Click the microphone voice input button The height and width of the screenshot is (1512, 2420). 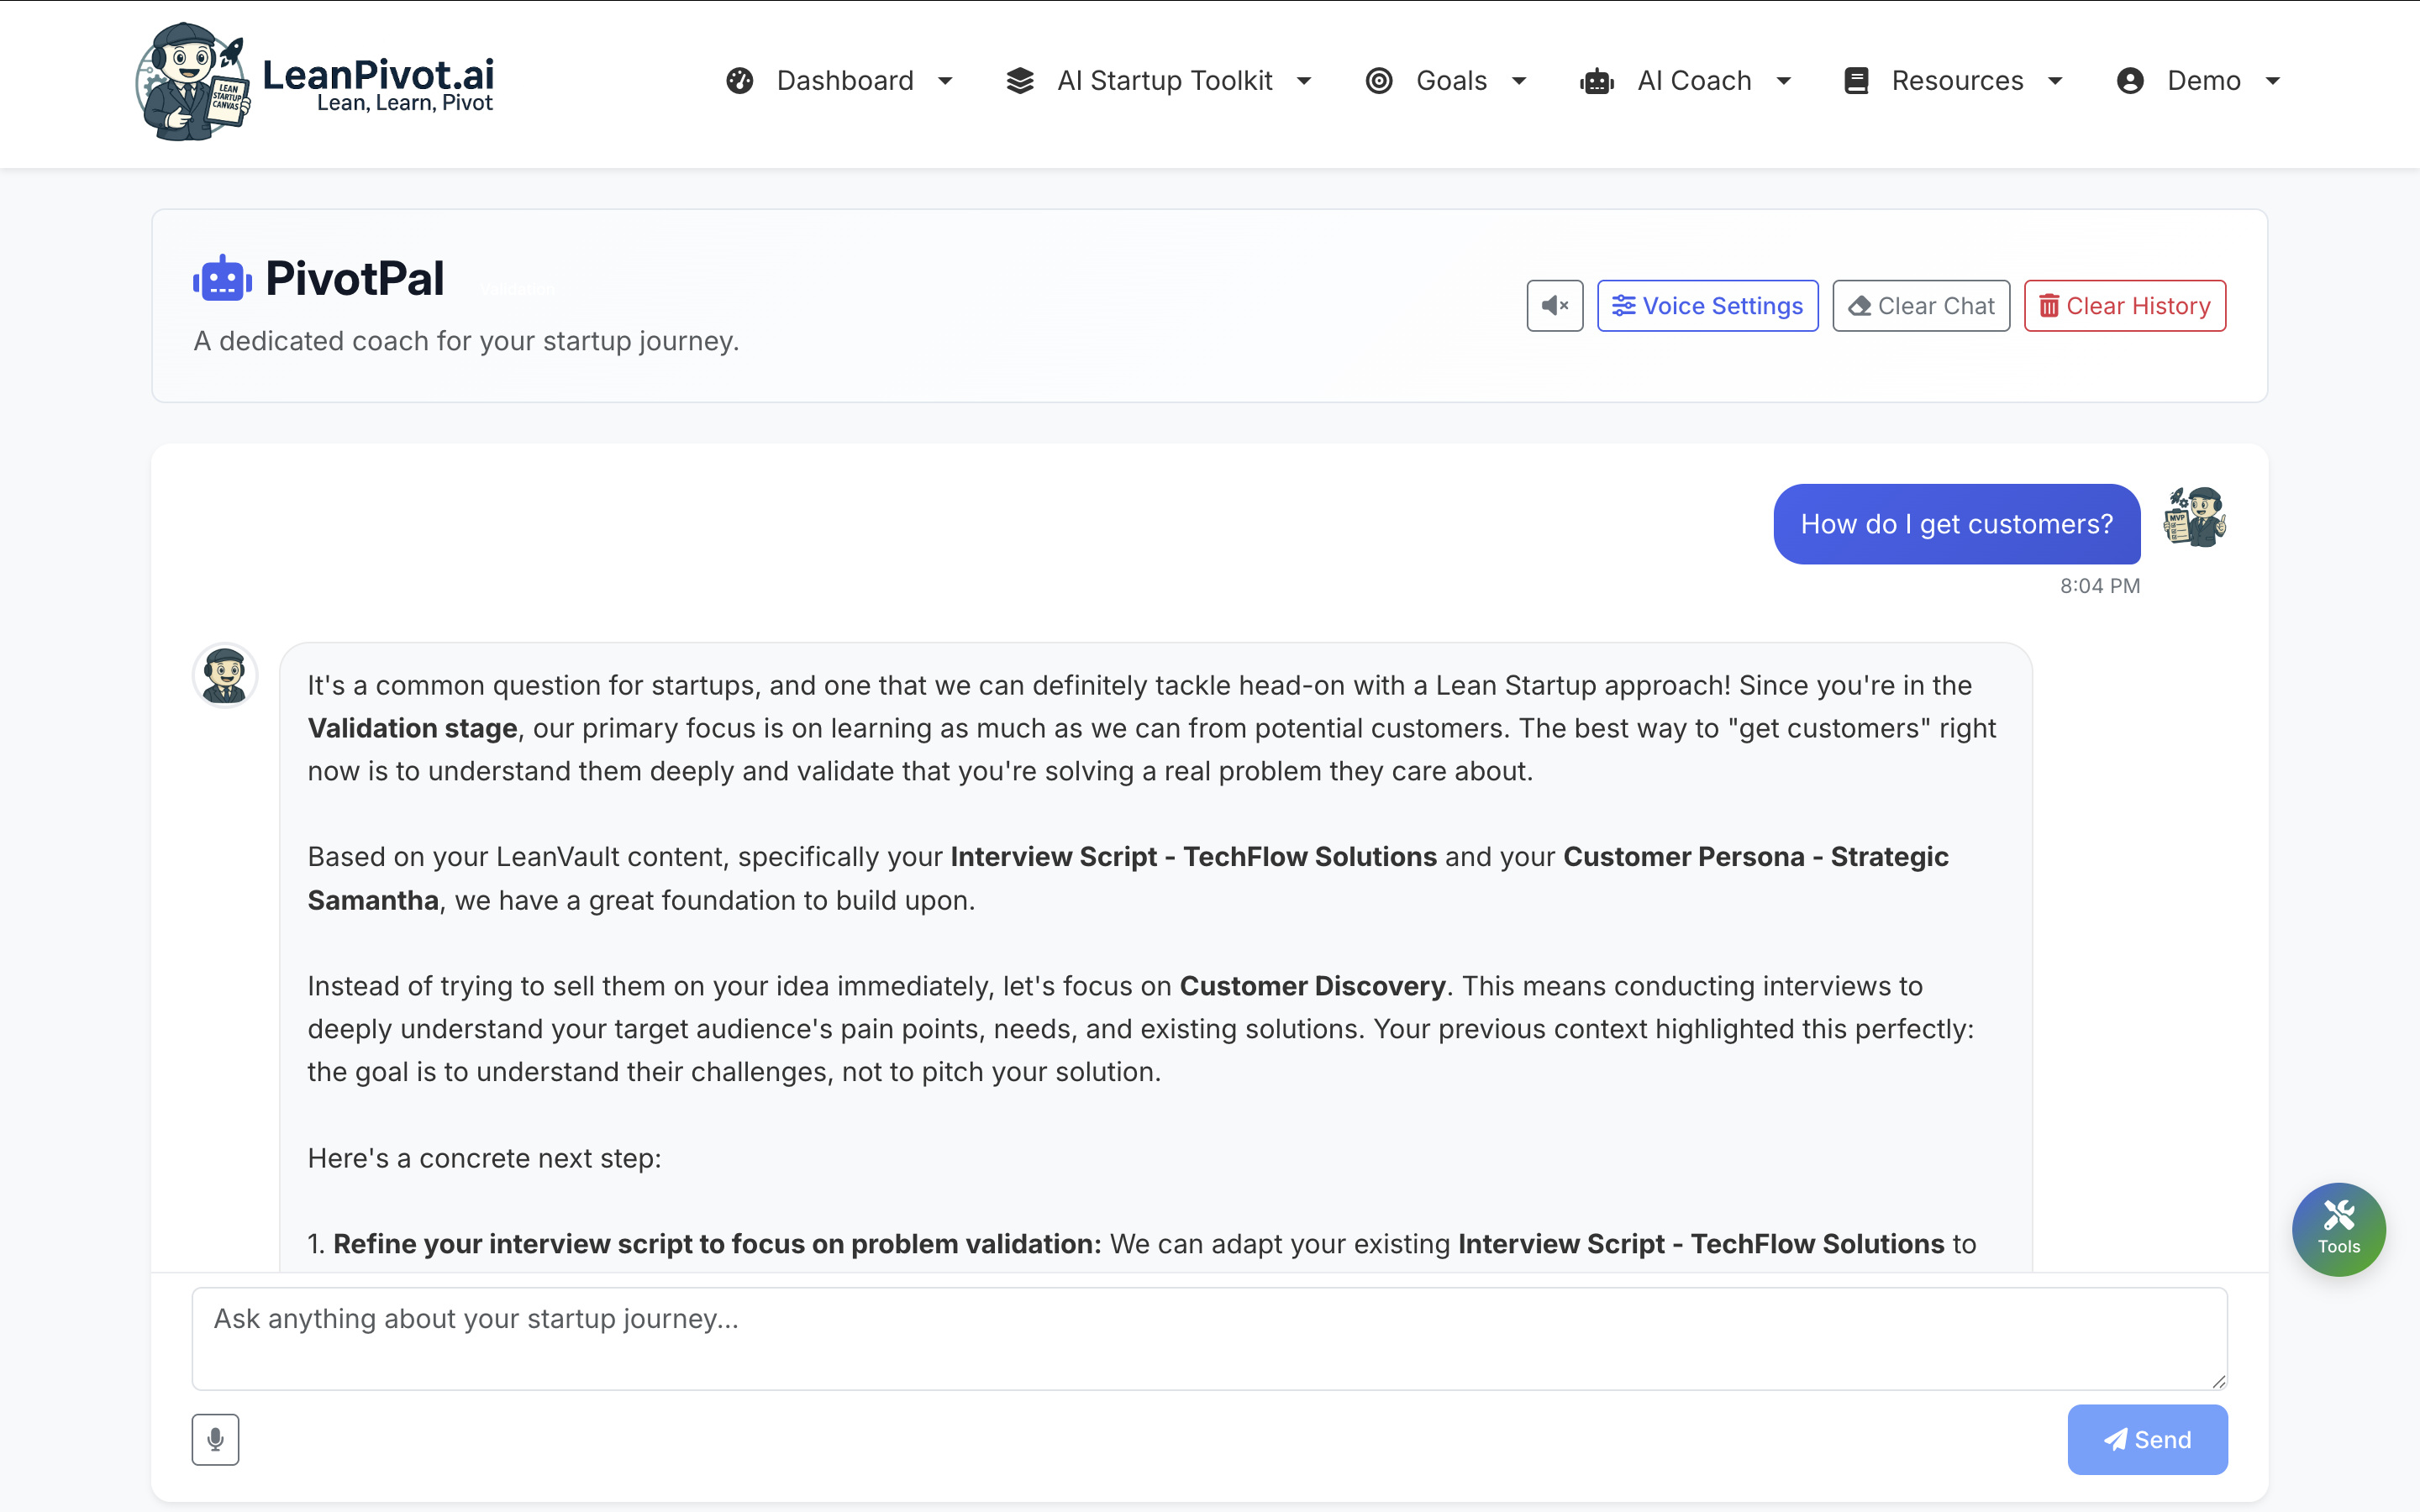tap(215, 1439)
